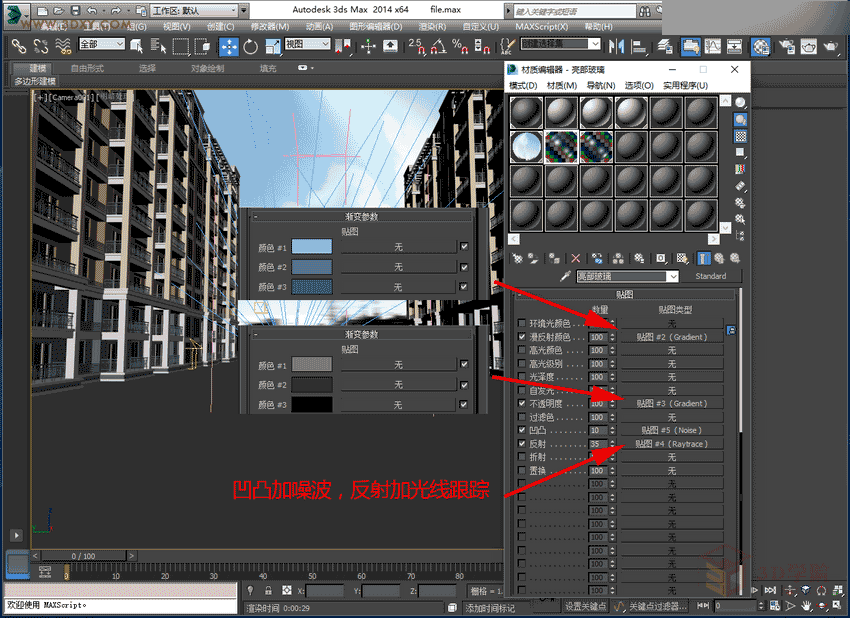
Task: Toggle the Percent Snap icon
Action: tap(460, 47)
